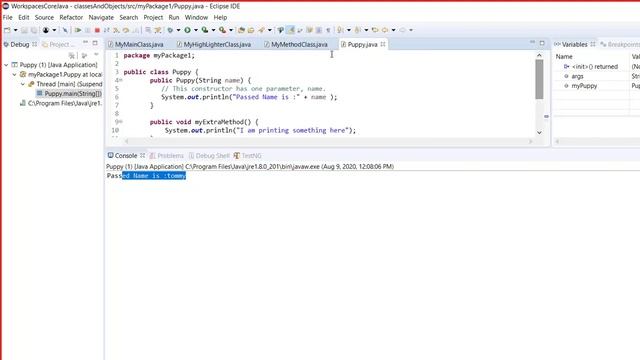This screenshot has width=640, height=360.
Task: Open the Refactor menu
Action: [71, 18]
